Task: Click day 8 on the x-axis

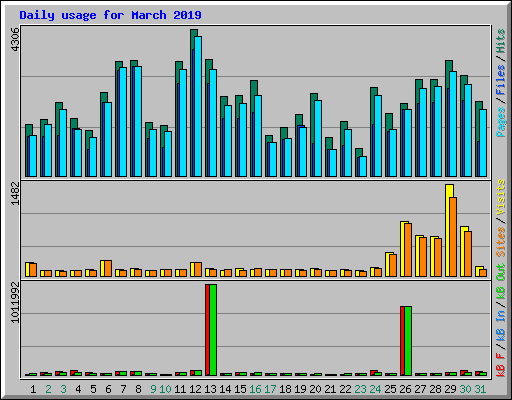Action: [x=138, y=389]
